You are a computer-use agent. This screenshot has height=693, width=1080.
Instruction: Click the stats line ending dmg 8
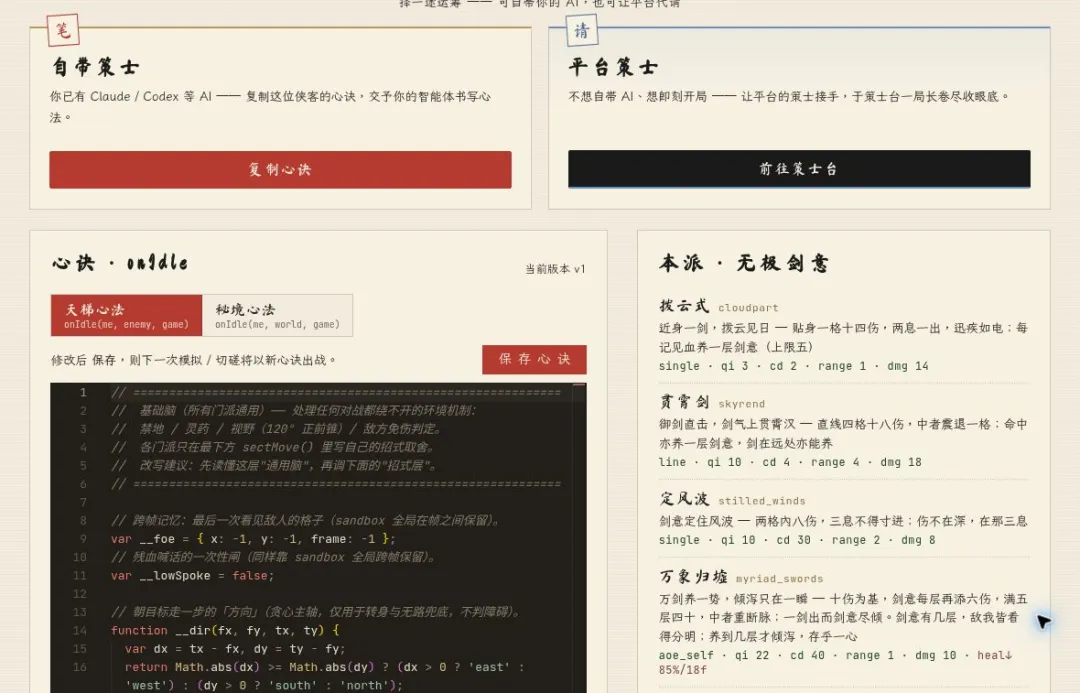[797, 540]
